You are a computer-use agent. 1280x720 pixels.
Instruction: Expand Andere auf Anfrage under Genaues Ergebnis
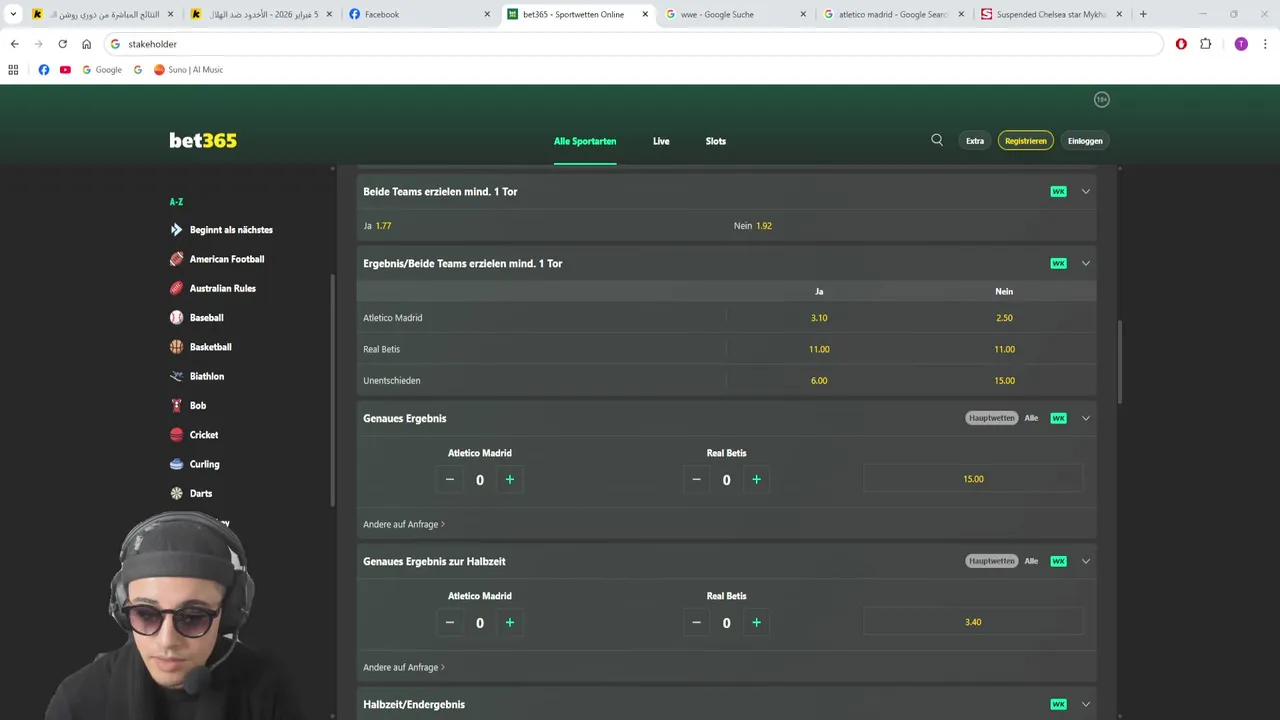coord(404,524)
